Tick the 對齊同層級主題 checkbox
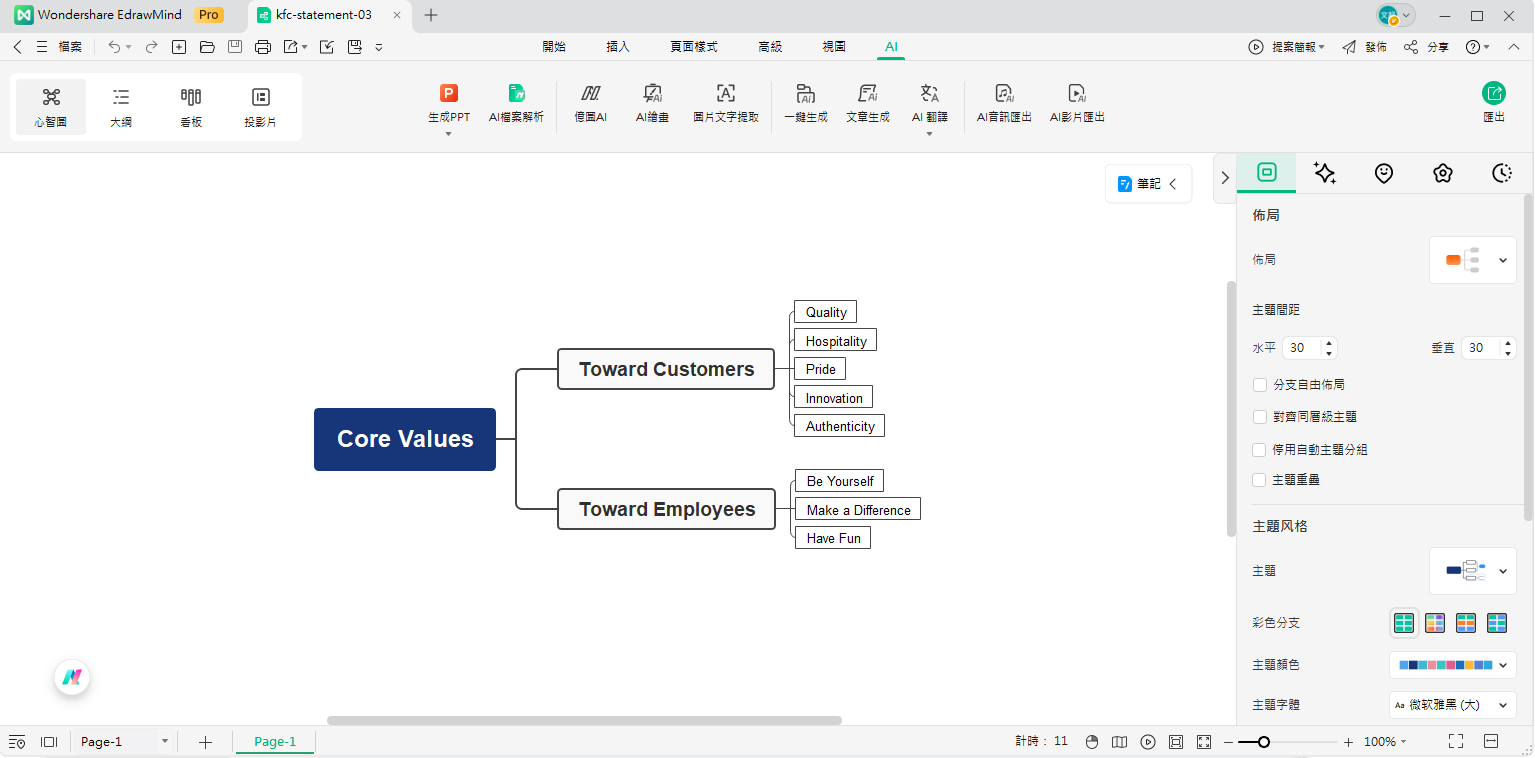 (x=1260, y=417)
